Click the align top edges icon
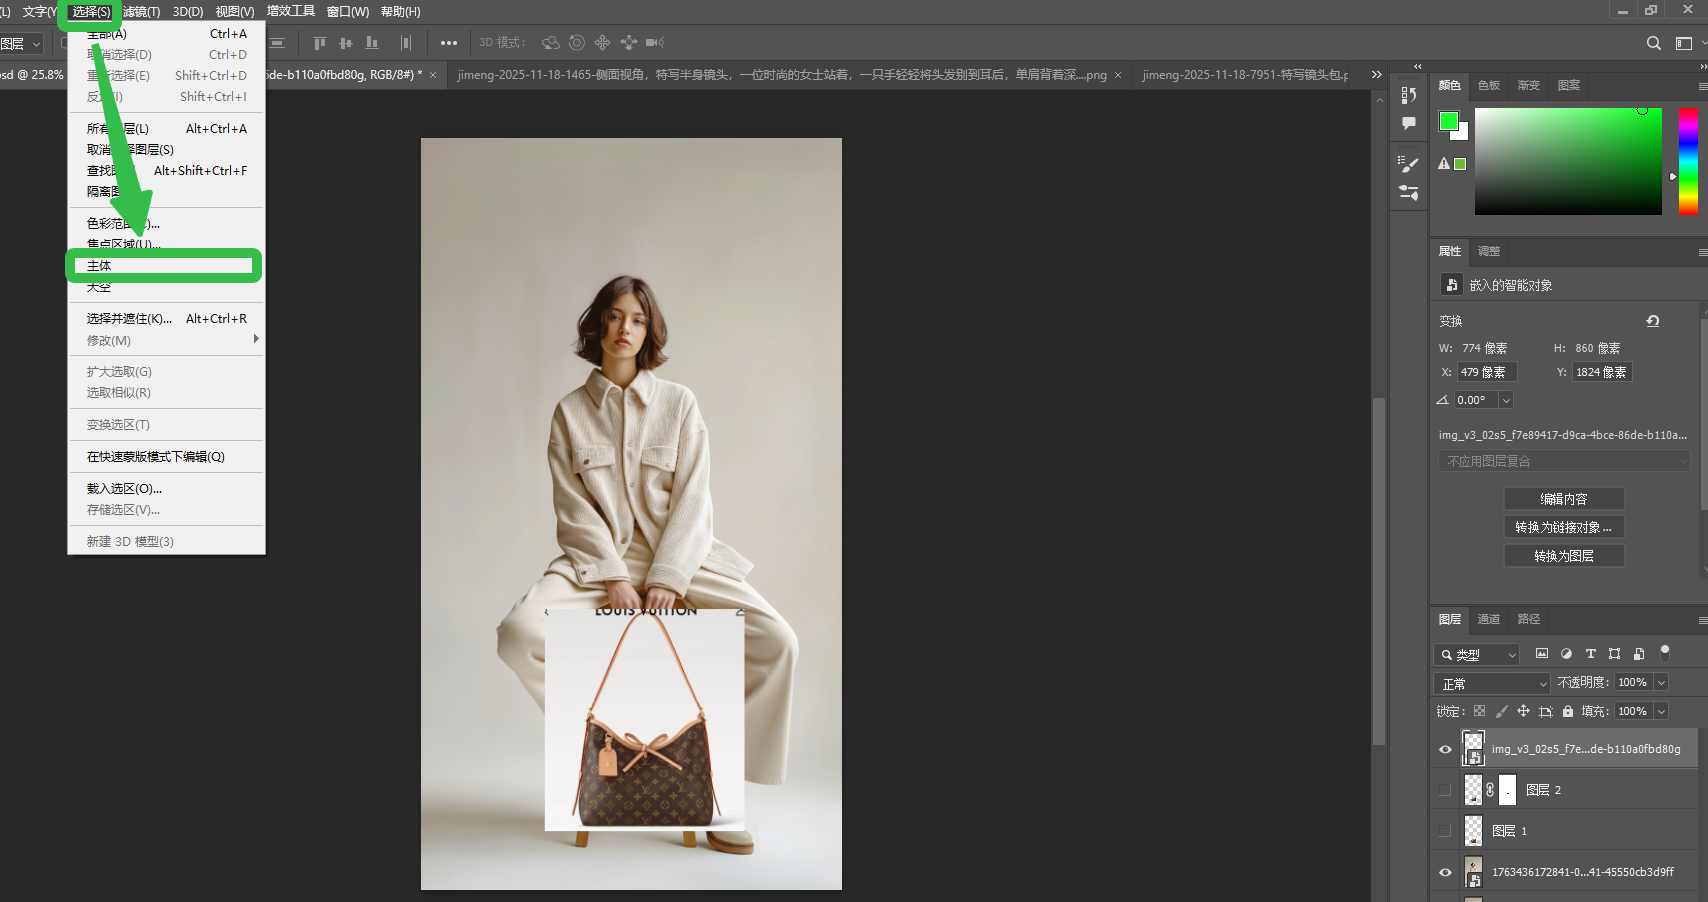The width and height of the screenshot is (1708, 902). point(320,43)
